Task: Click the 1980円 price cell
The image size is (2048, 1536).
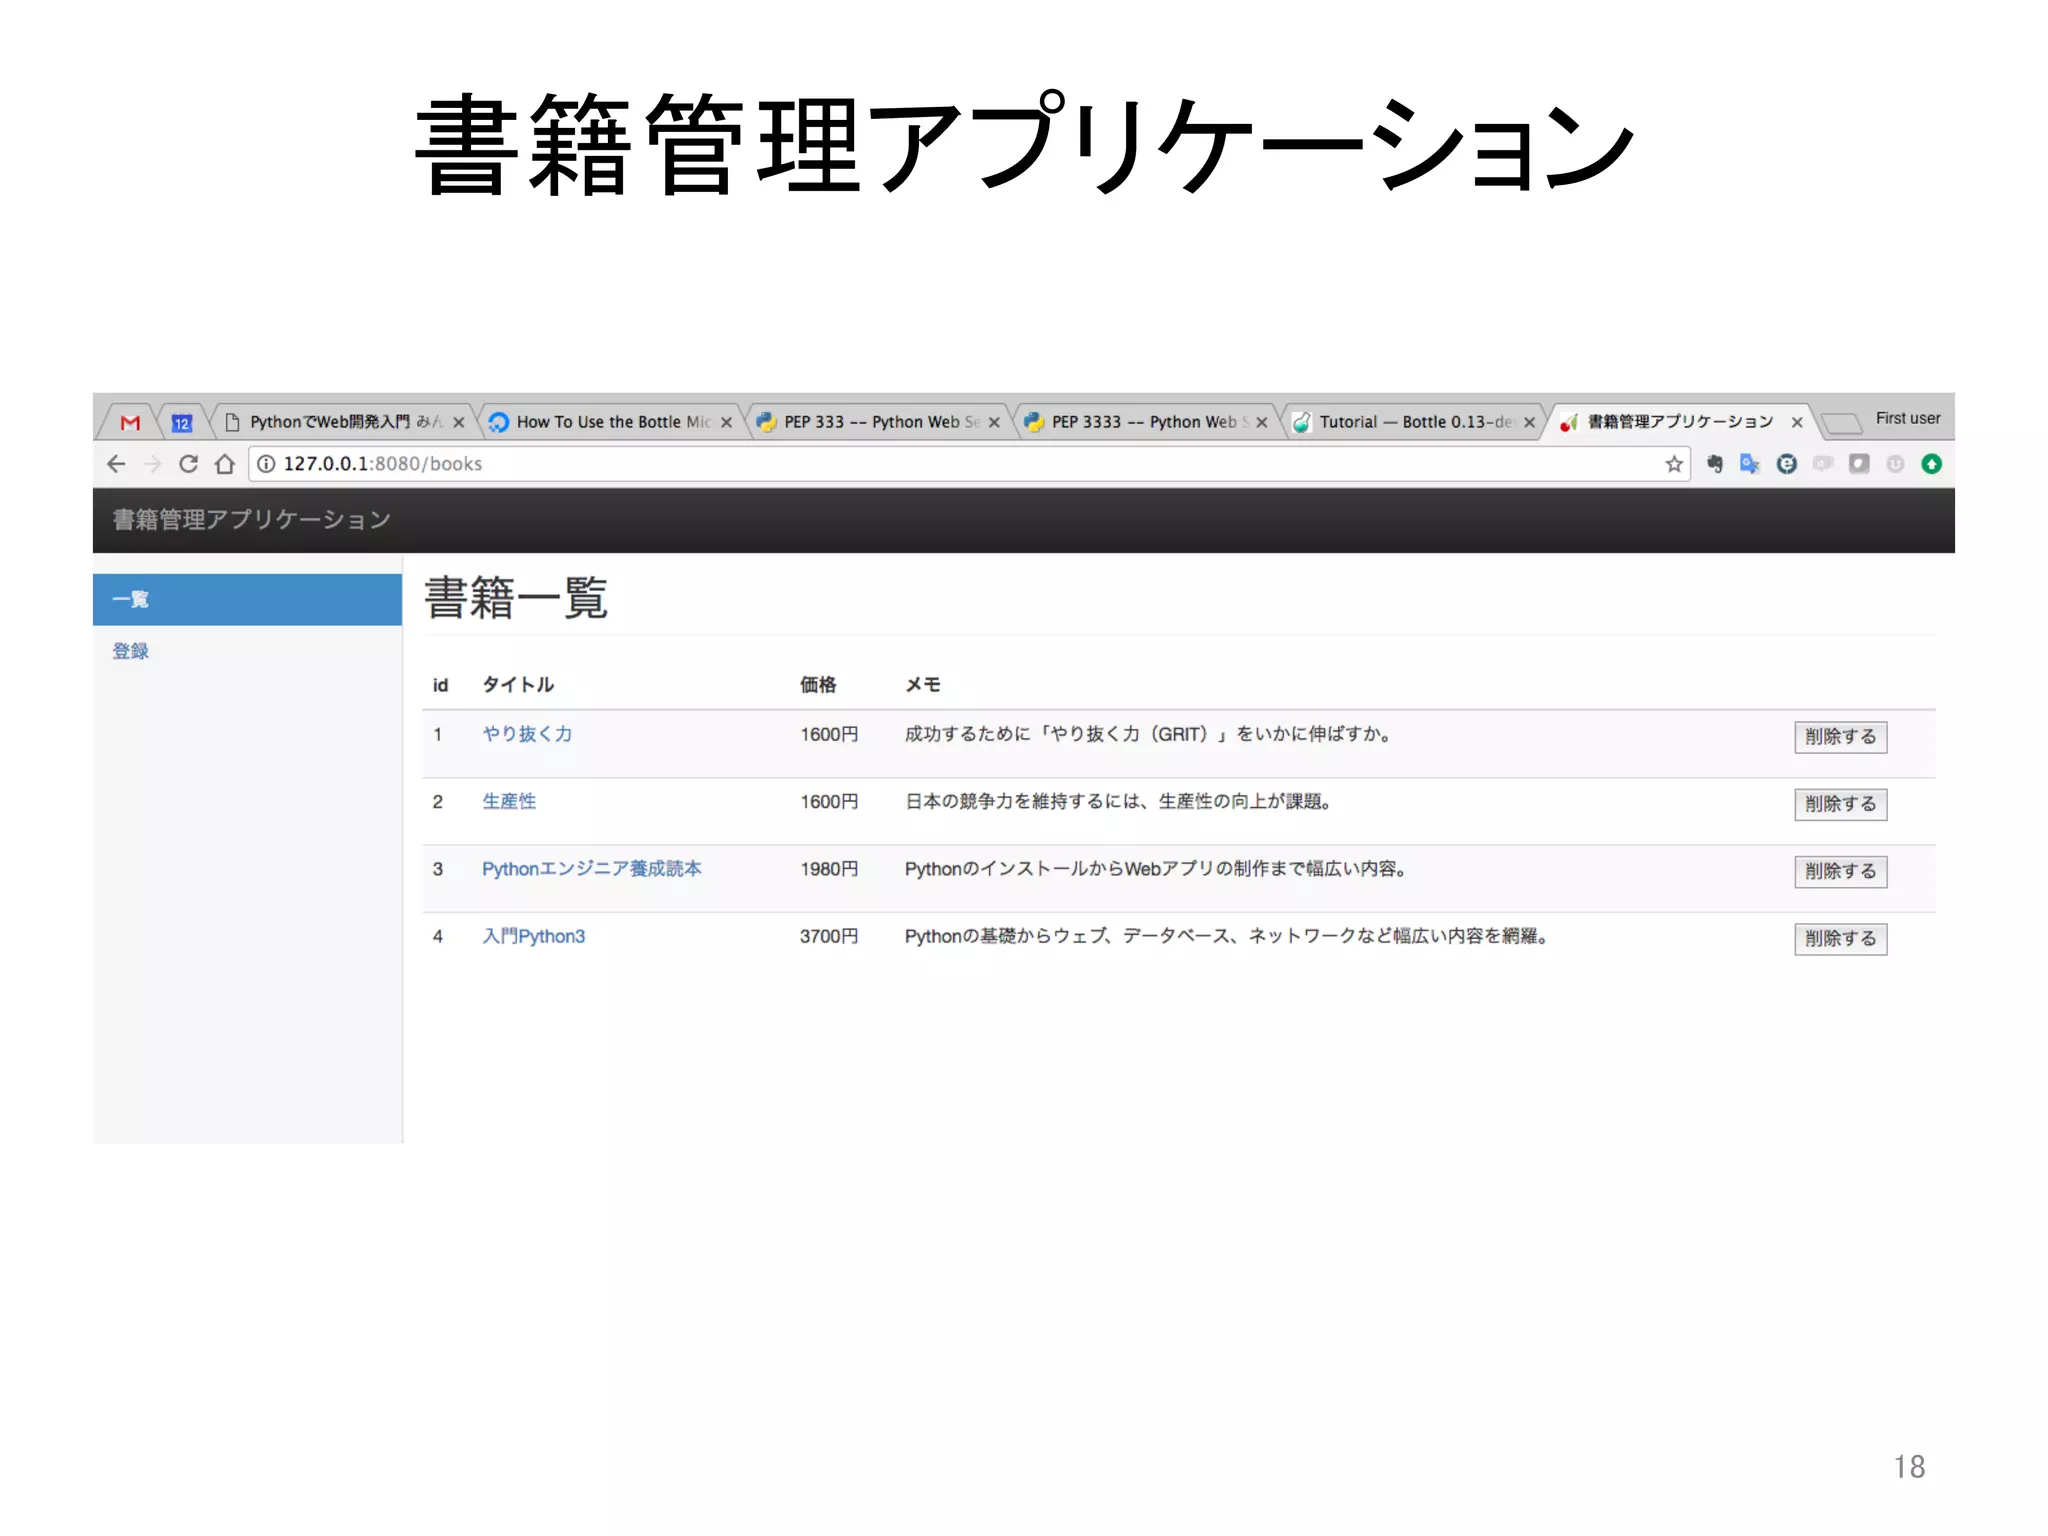Action: click(x=829, y=869)
